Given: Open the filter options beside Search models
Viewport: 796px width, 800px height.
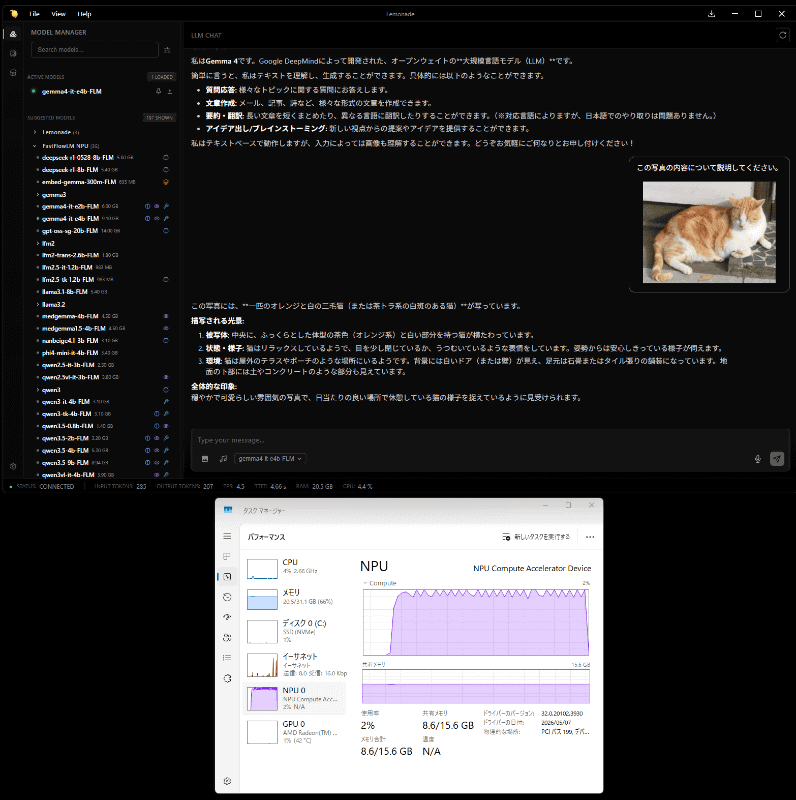Looking at the screenshot, I should click(167, 50).
